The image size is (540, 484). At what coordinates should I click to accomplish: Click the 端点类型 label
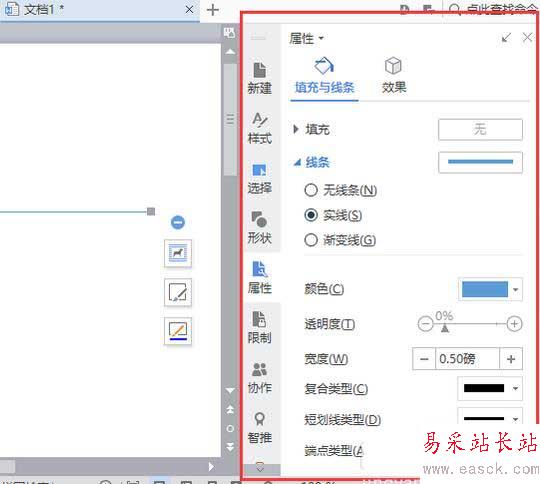(334, 451)
